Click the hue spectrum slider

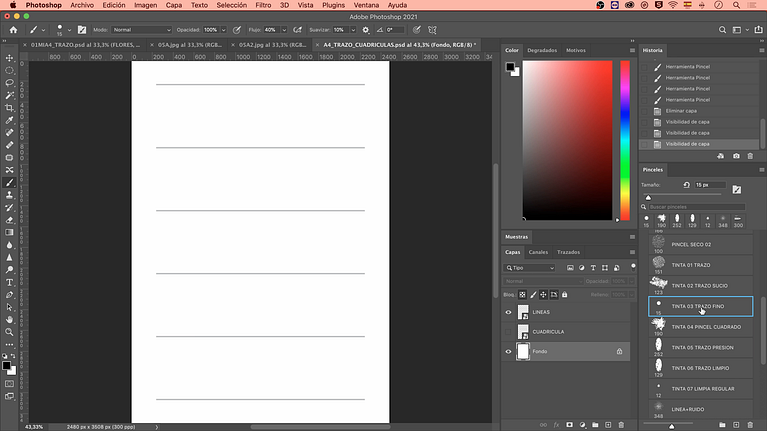click(625, 140)
